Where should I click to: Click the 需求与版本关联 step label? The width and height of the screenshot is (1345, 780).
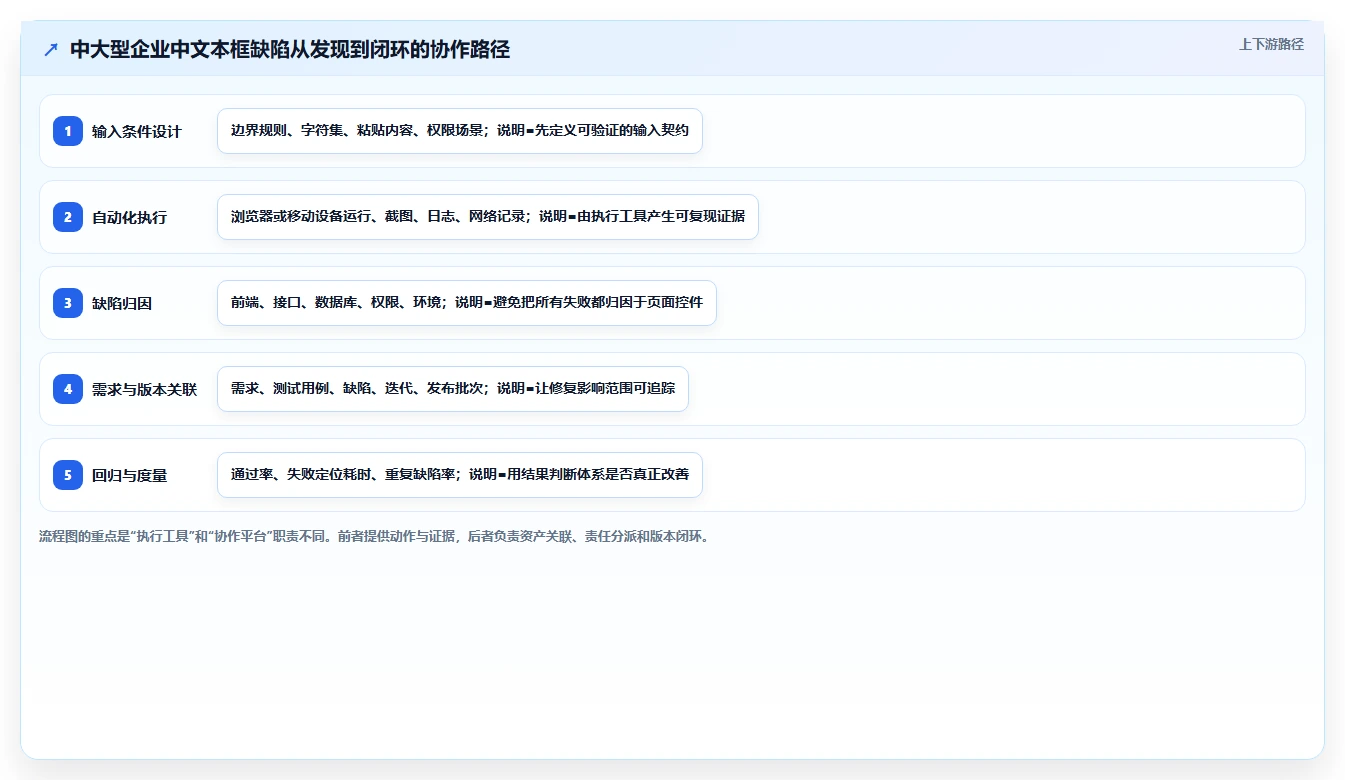pos(144,389)
